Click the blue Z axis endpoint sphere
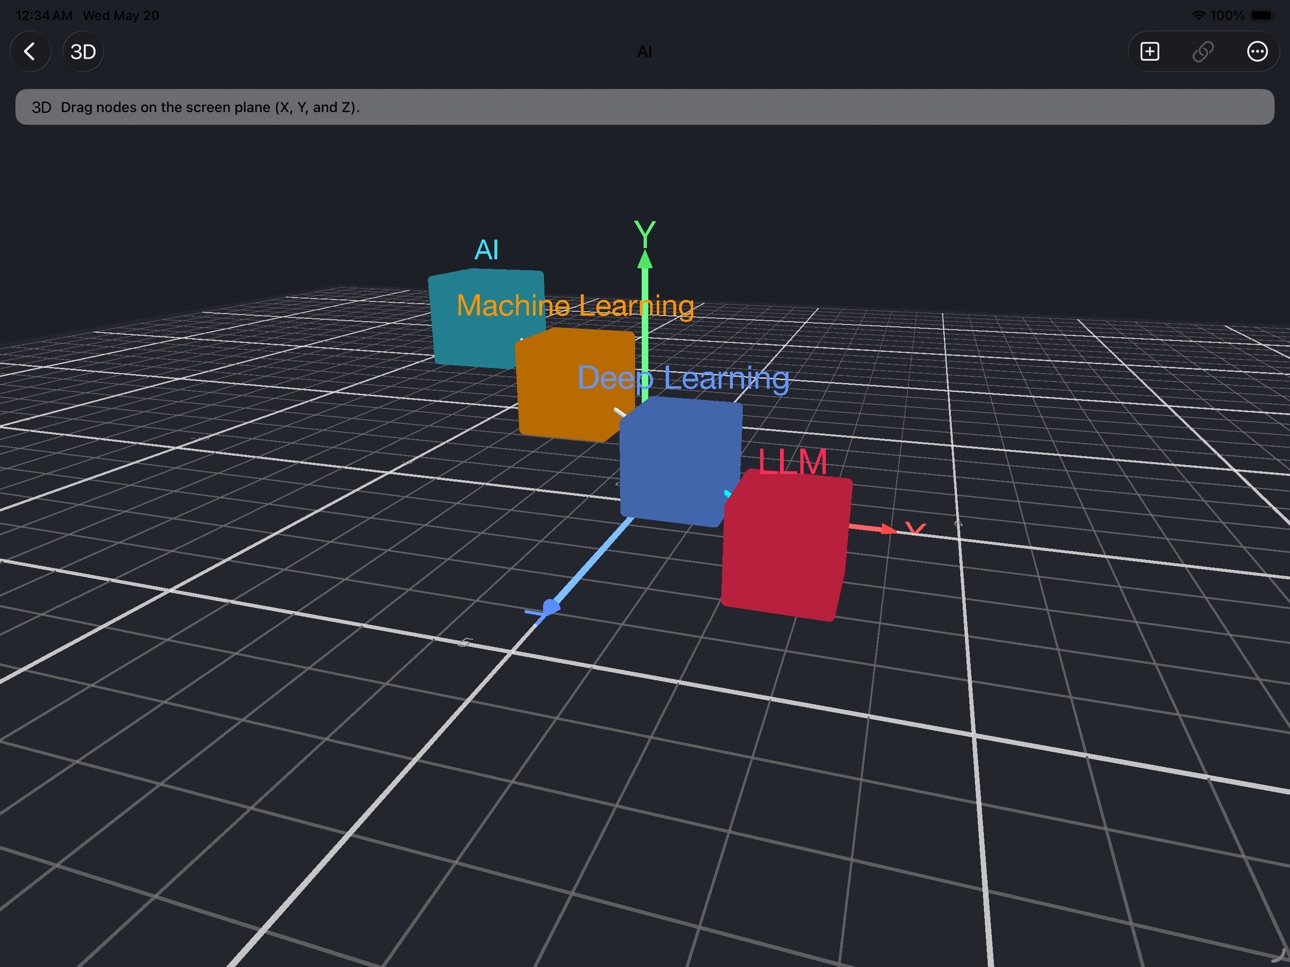The width and height of the screenshot is (1290, 967). [x=551, y=607]
